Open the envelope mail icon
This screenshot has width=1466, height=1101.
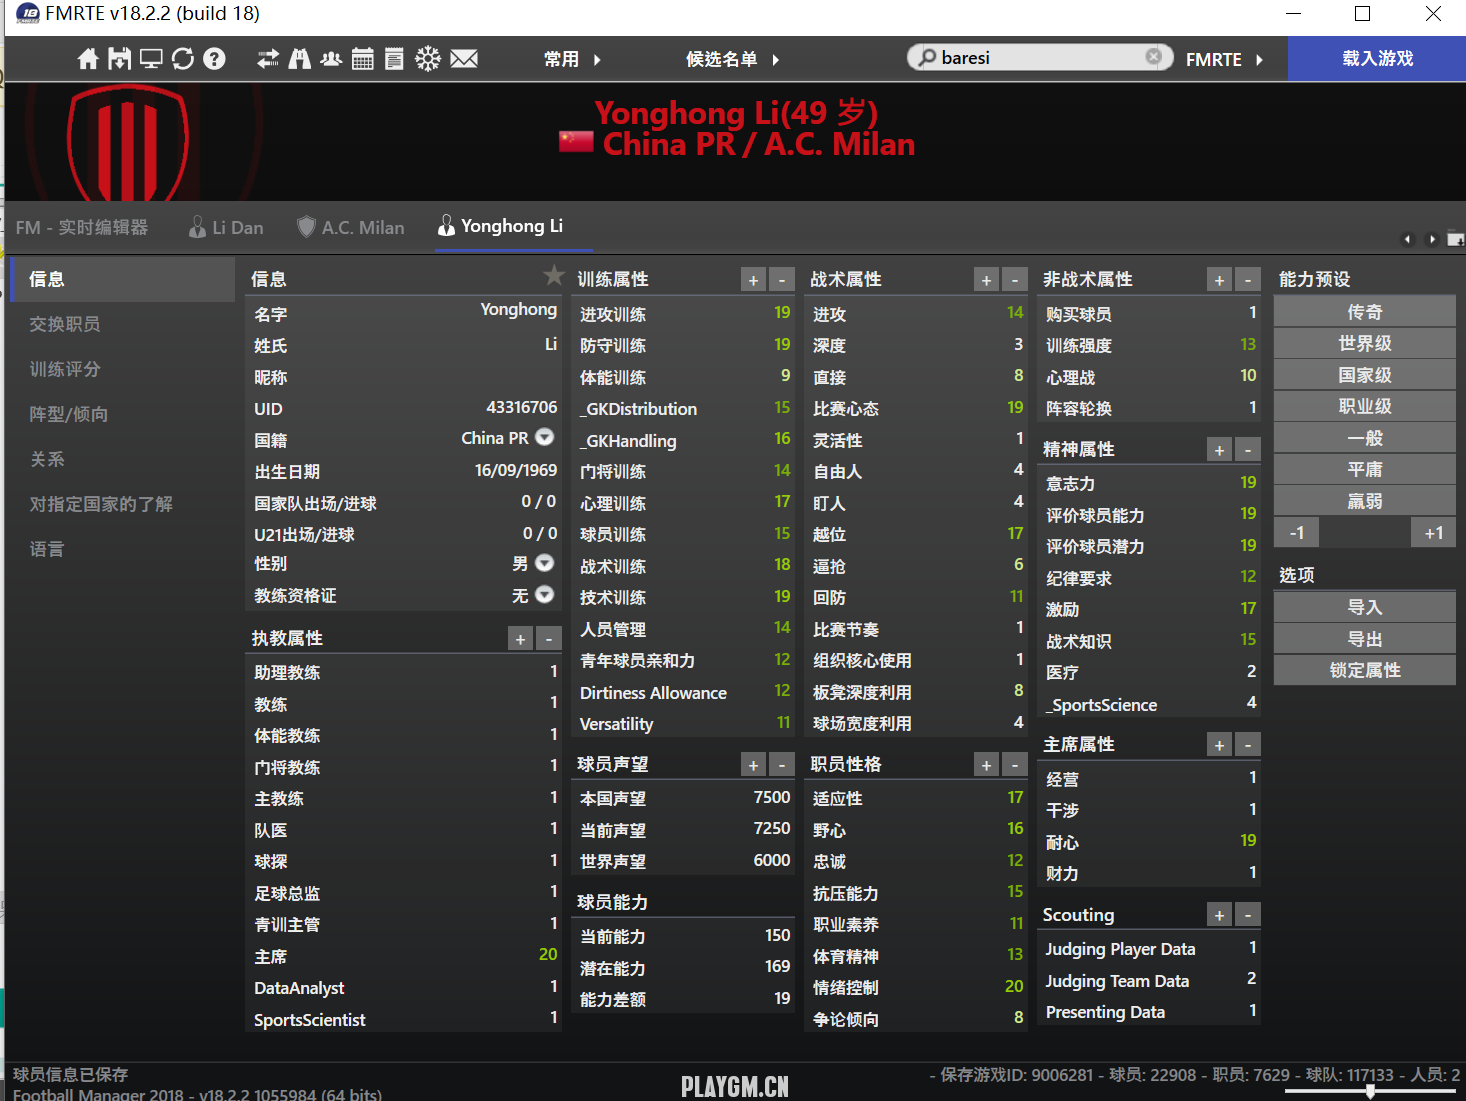coord(464,59)
